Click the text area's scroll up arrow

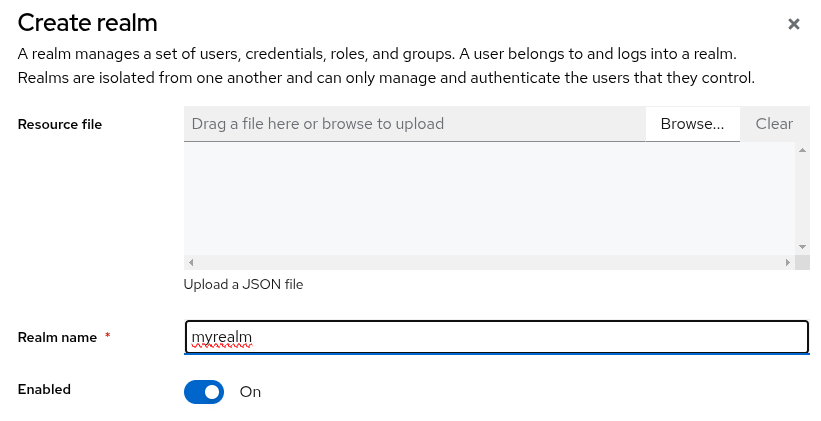click(x=802, y=150)
